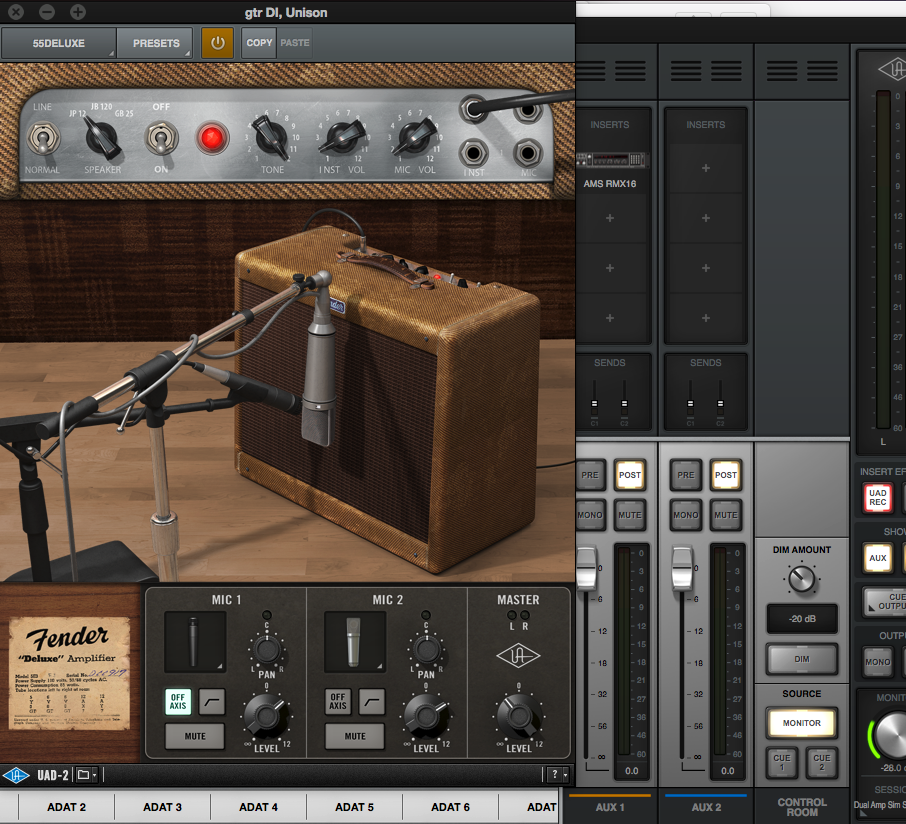The image size is (906, 824).
Task: Open the MIC 1 microphone selector
Action: click(x=195, y=643)
